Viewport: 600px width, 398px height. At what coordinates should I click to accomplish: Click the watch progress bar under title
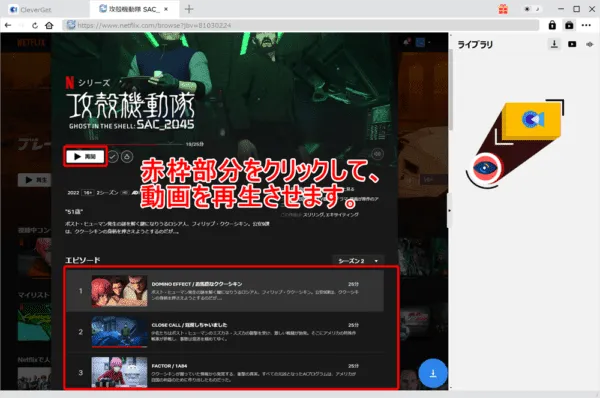pyautogui.click(x=126, y=144)
